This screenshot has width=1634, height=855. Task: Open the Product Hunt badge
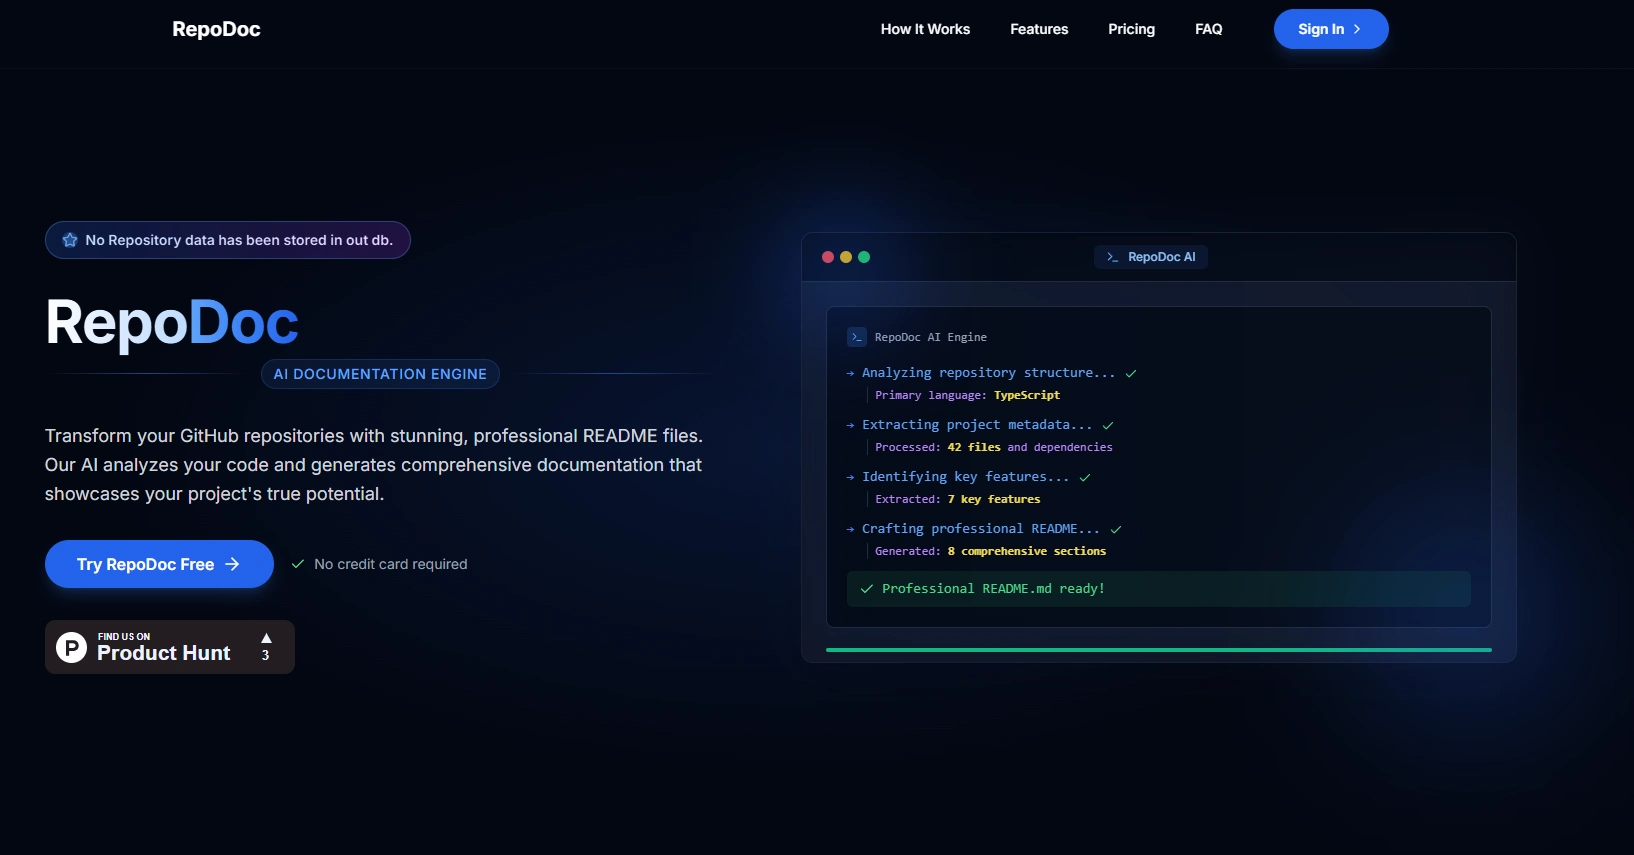pyautogui.click(x=170, y=647)
